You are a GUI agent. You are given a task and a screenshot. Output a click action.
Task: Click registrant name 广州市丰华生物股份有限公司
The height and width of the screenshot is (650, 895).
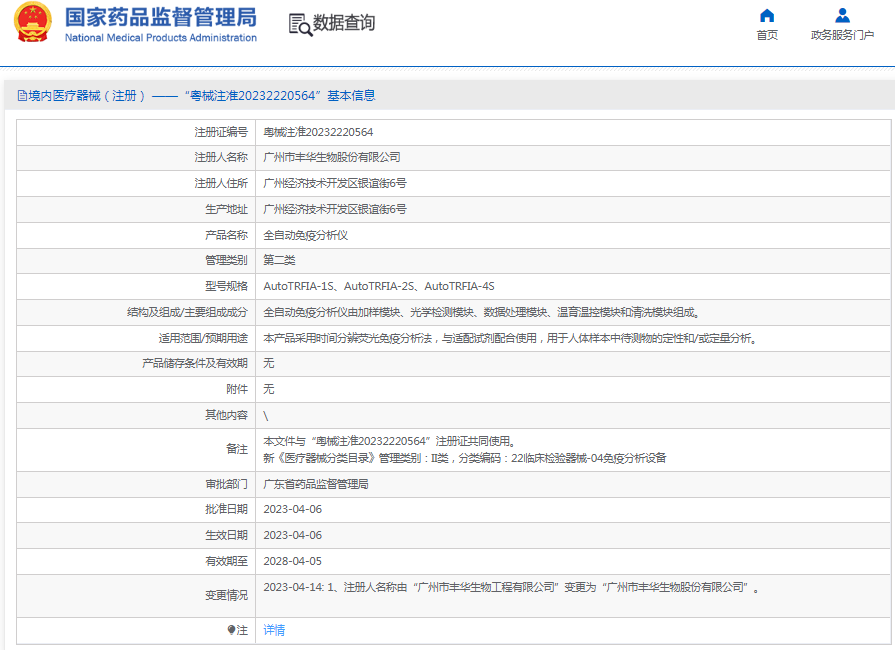331,157
